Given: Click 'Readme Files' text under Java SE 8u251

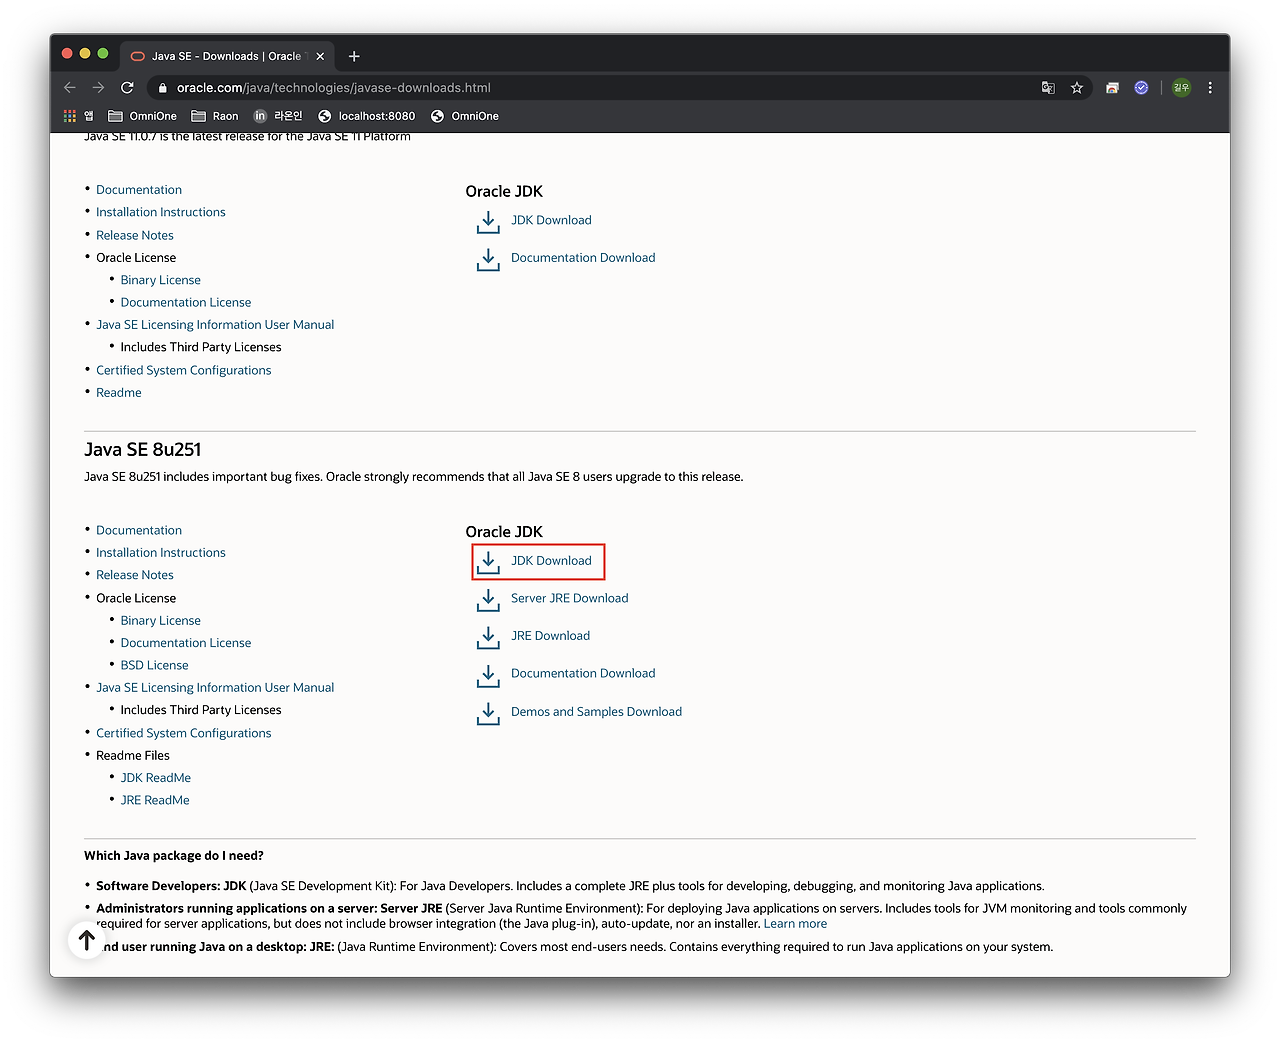Looking at the screenshot, I should point(133,756).
